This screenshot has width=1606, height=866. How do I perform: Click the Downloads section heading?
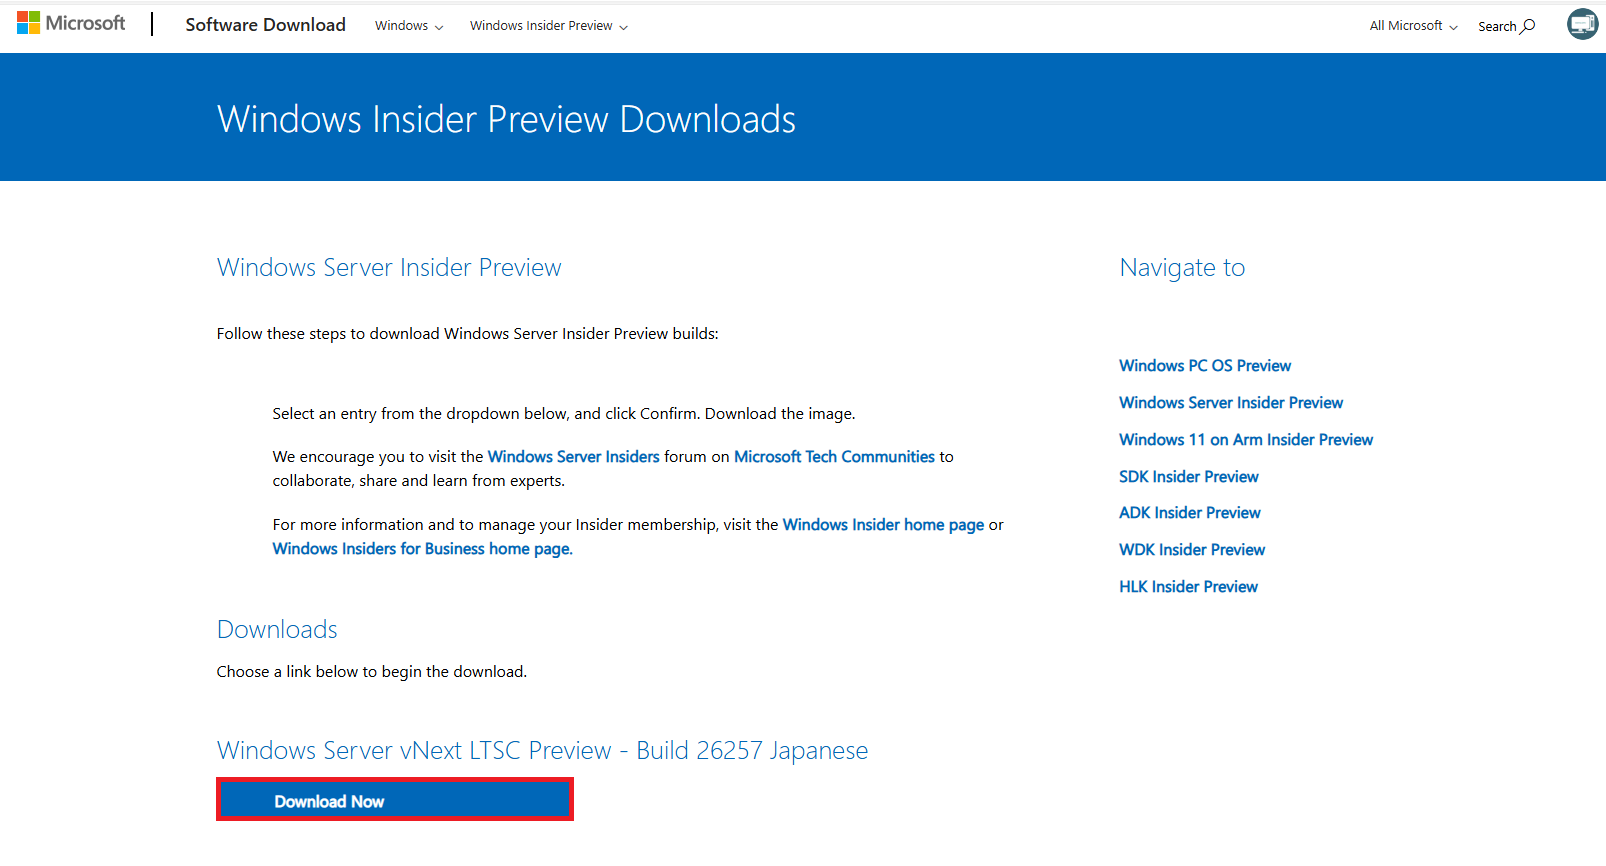click(x=277, y=629)
